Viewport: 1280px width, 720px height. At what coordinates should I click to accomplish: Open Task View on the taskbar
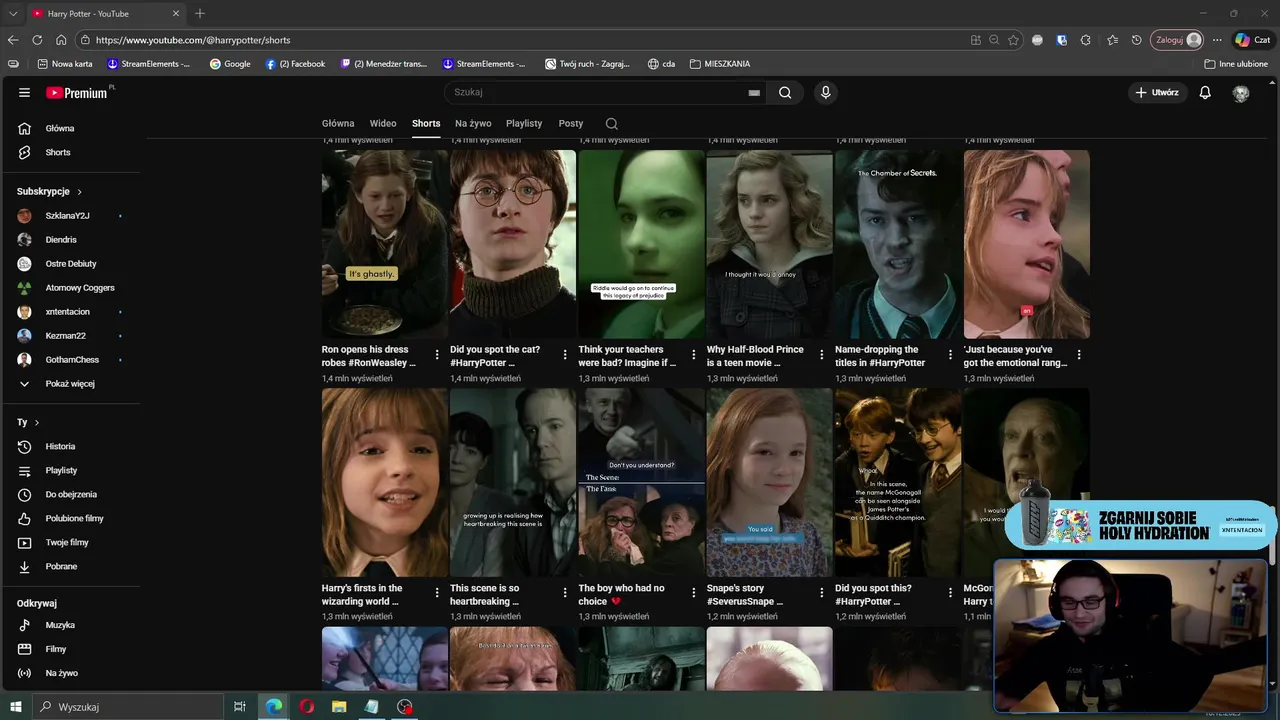click(x=240, y=707)
